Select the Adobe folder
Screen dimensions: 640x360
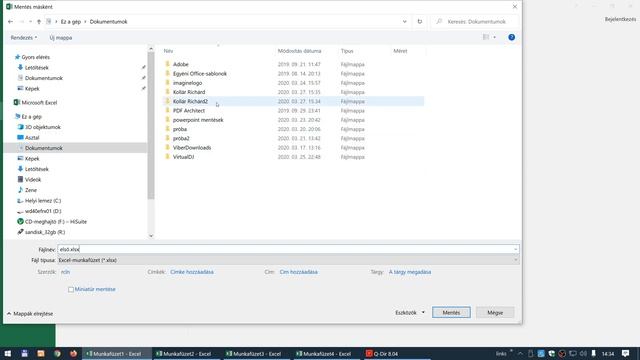(x=180, y=64)
